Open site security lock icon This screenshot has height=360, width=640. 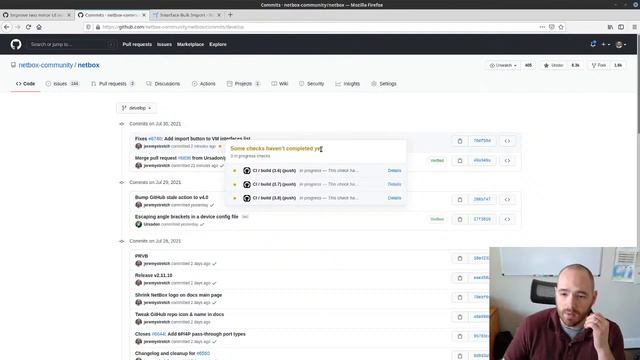[98, 27]
